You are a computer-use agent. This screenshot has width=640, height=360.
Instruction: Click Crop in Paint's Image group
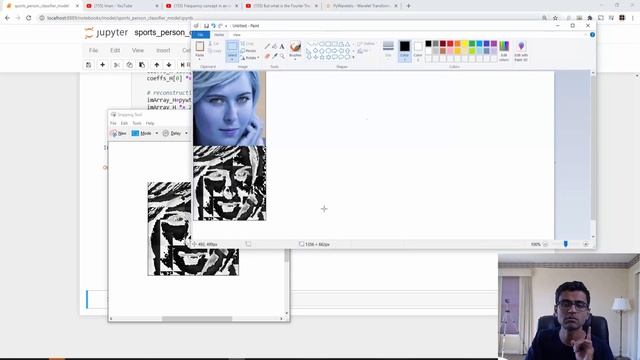[247, 44]
